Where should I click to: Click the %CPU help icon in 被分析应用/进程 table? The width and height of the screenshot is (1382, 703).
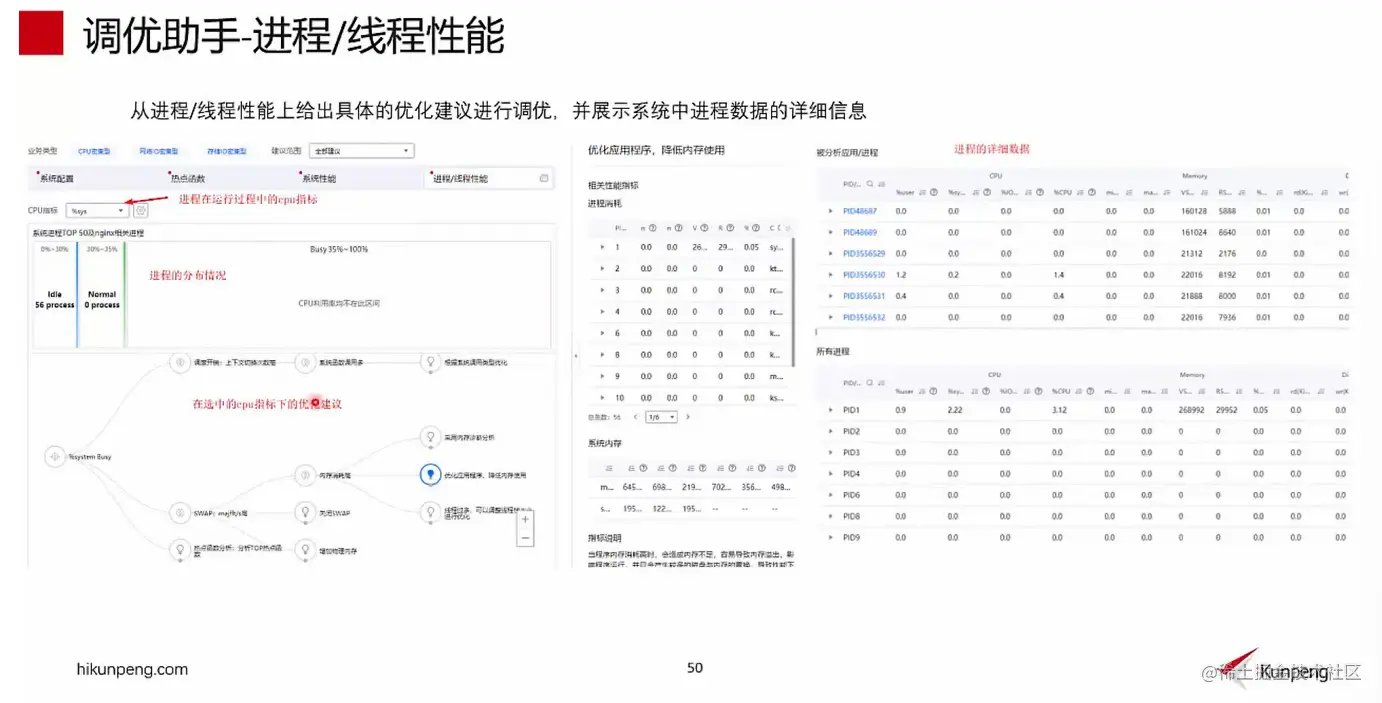pos(1091,192)
